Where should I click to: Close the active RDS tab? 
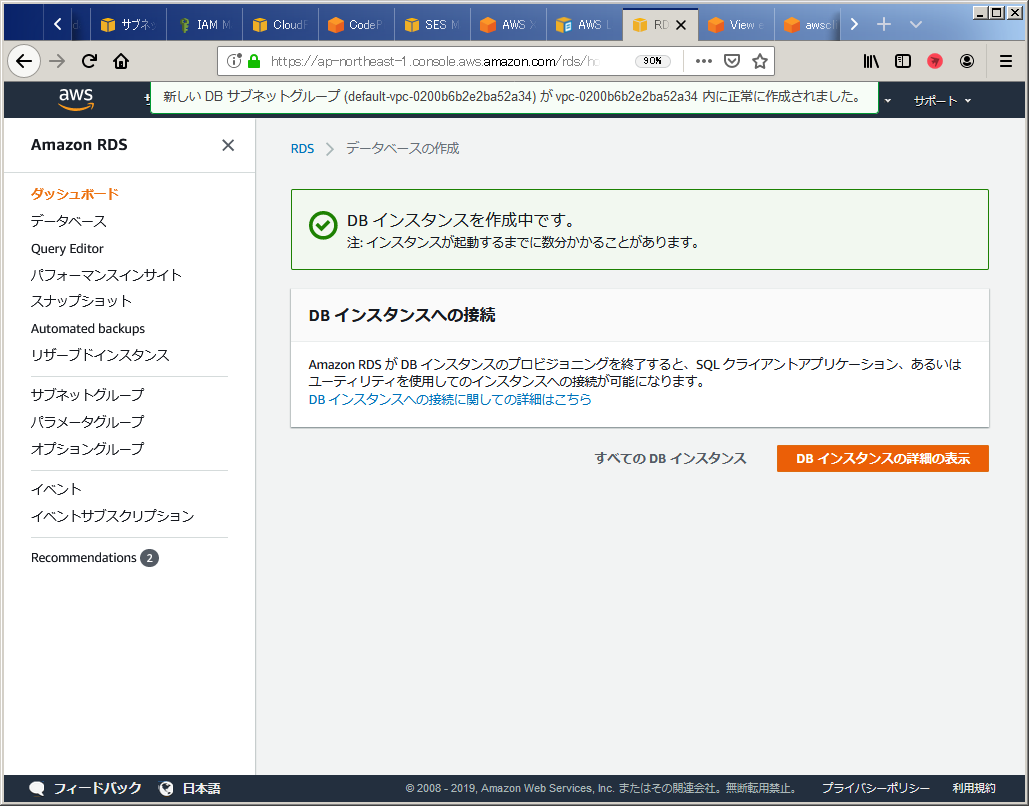tap(681, 25)
